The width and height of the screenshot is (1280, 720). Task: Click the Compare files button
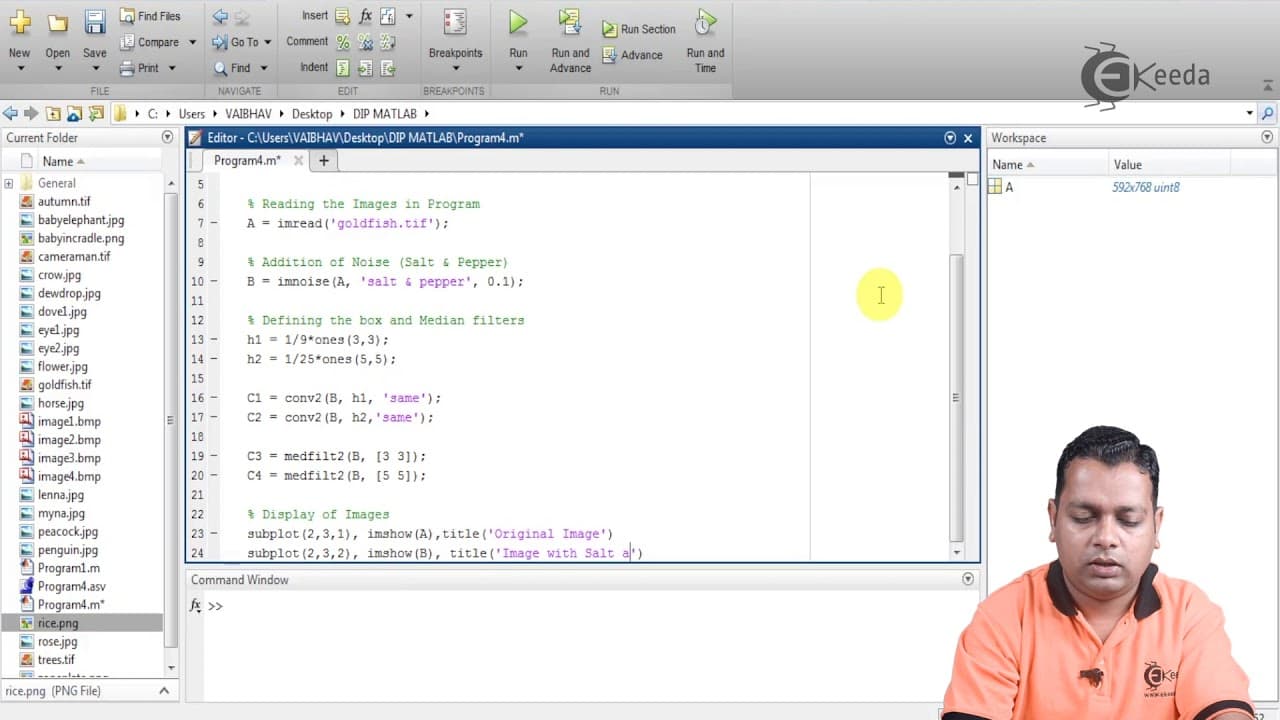150,42
